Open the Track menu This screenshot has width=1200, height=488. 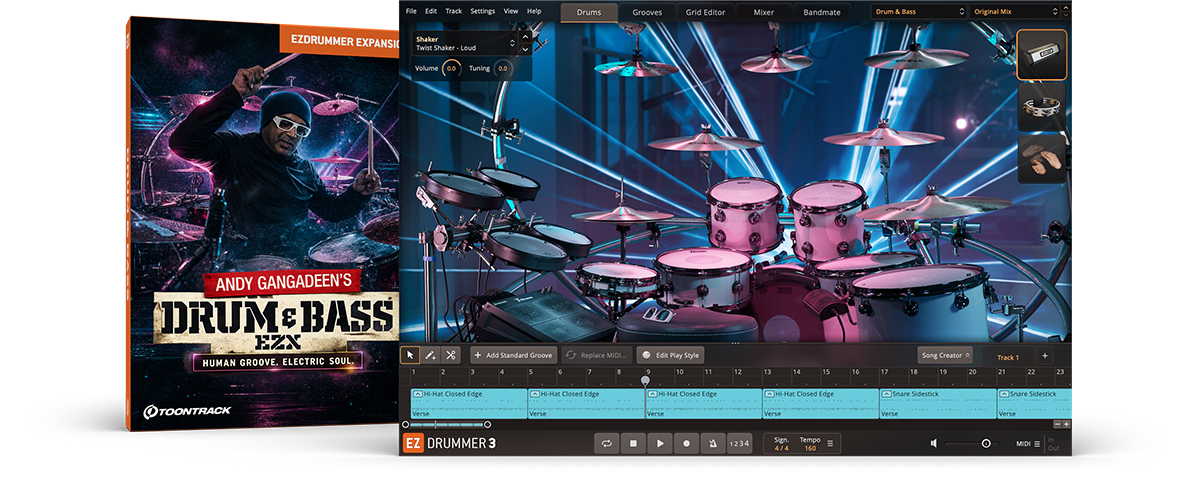click(454, 11)
